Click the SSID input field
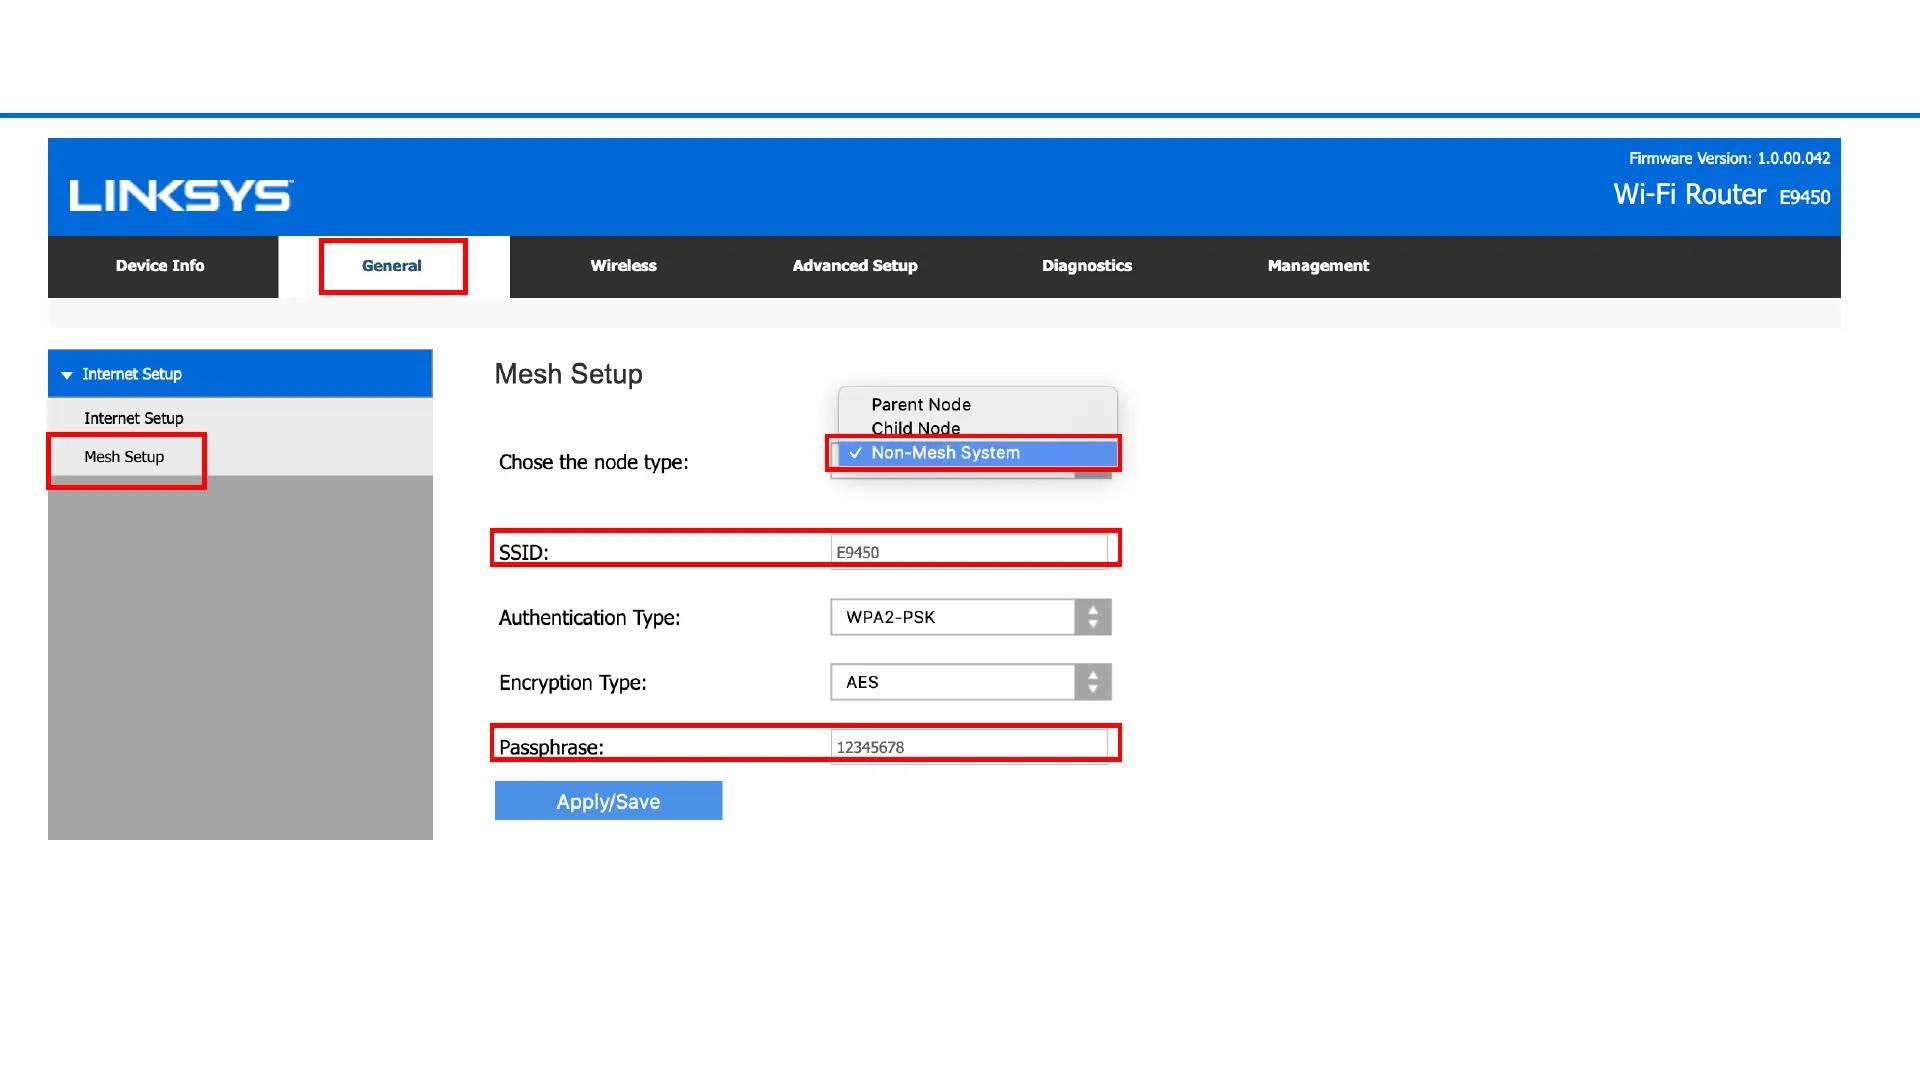Image resolution: width=1920 pixels, height=1080 pixels. coord(969,551)
